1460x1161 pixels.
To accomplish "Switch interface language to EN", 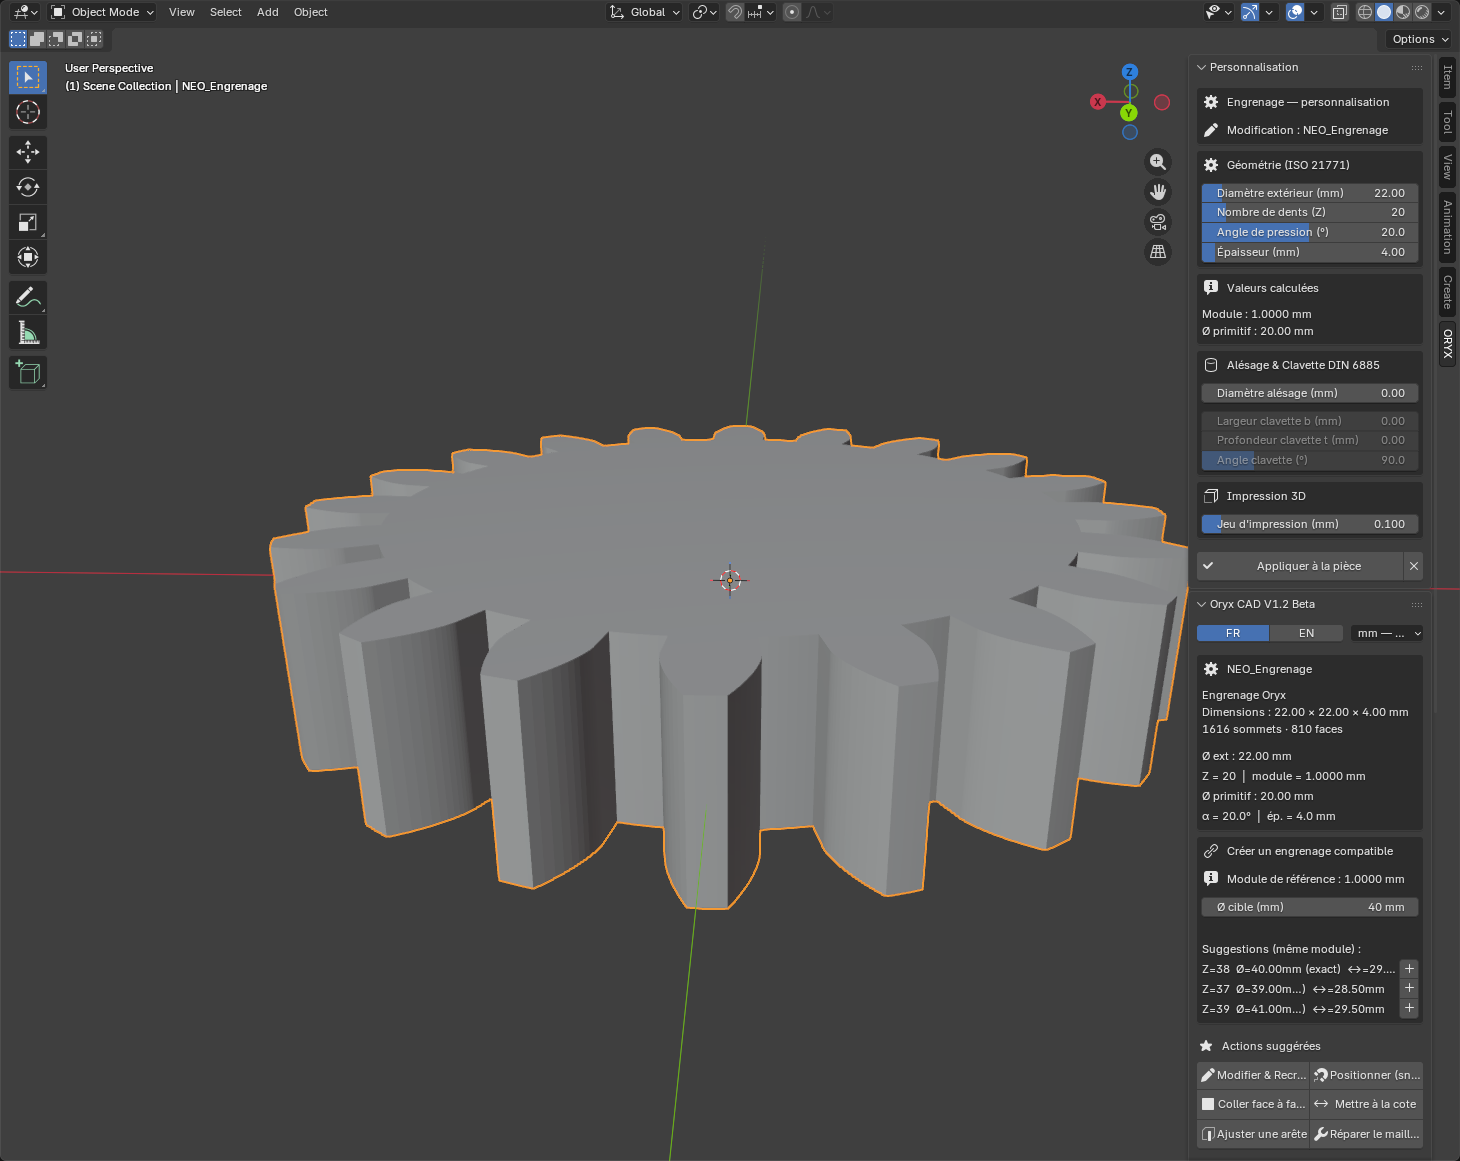I will point(1306,633).
